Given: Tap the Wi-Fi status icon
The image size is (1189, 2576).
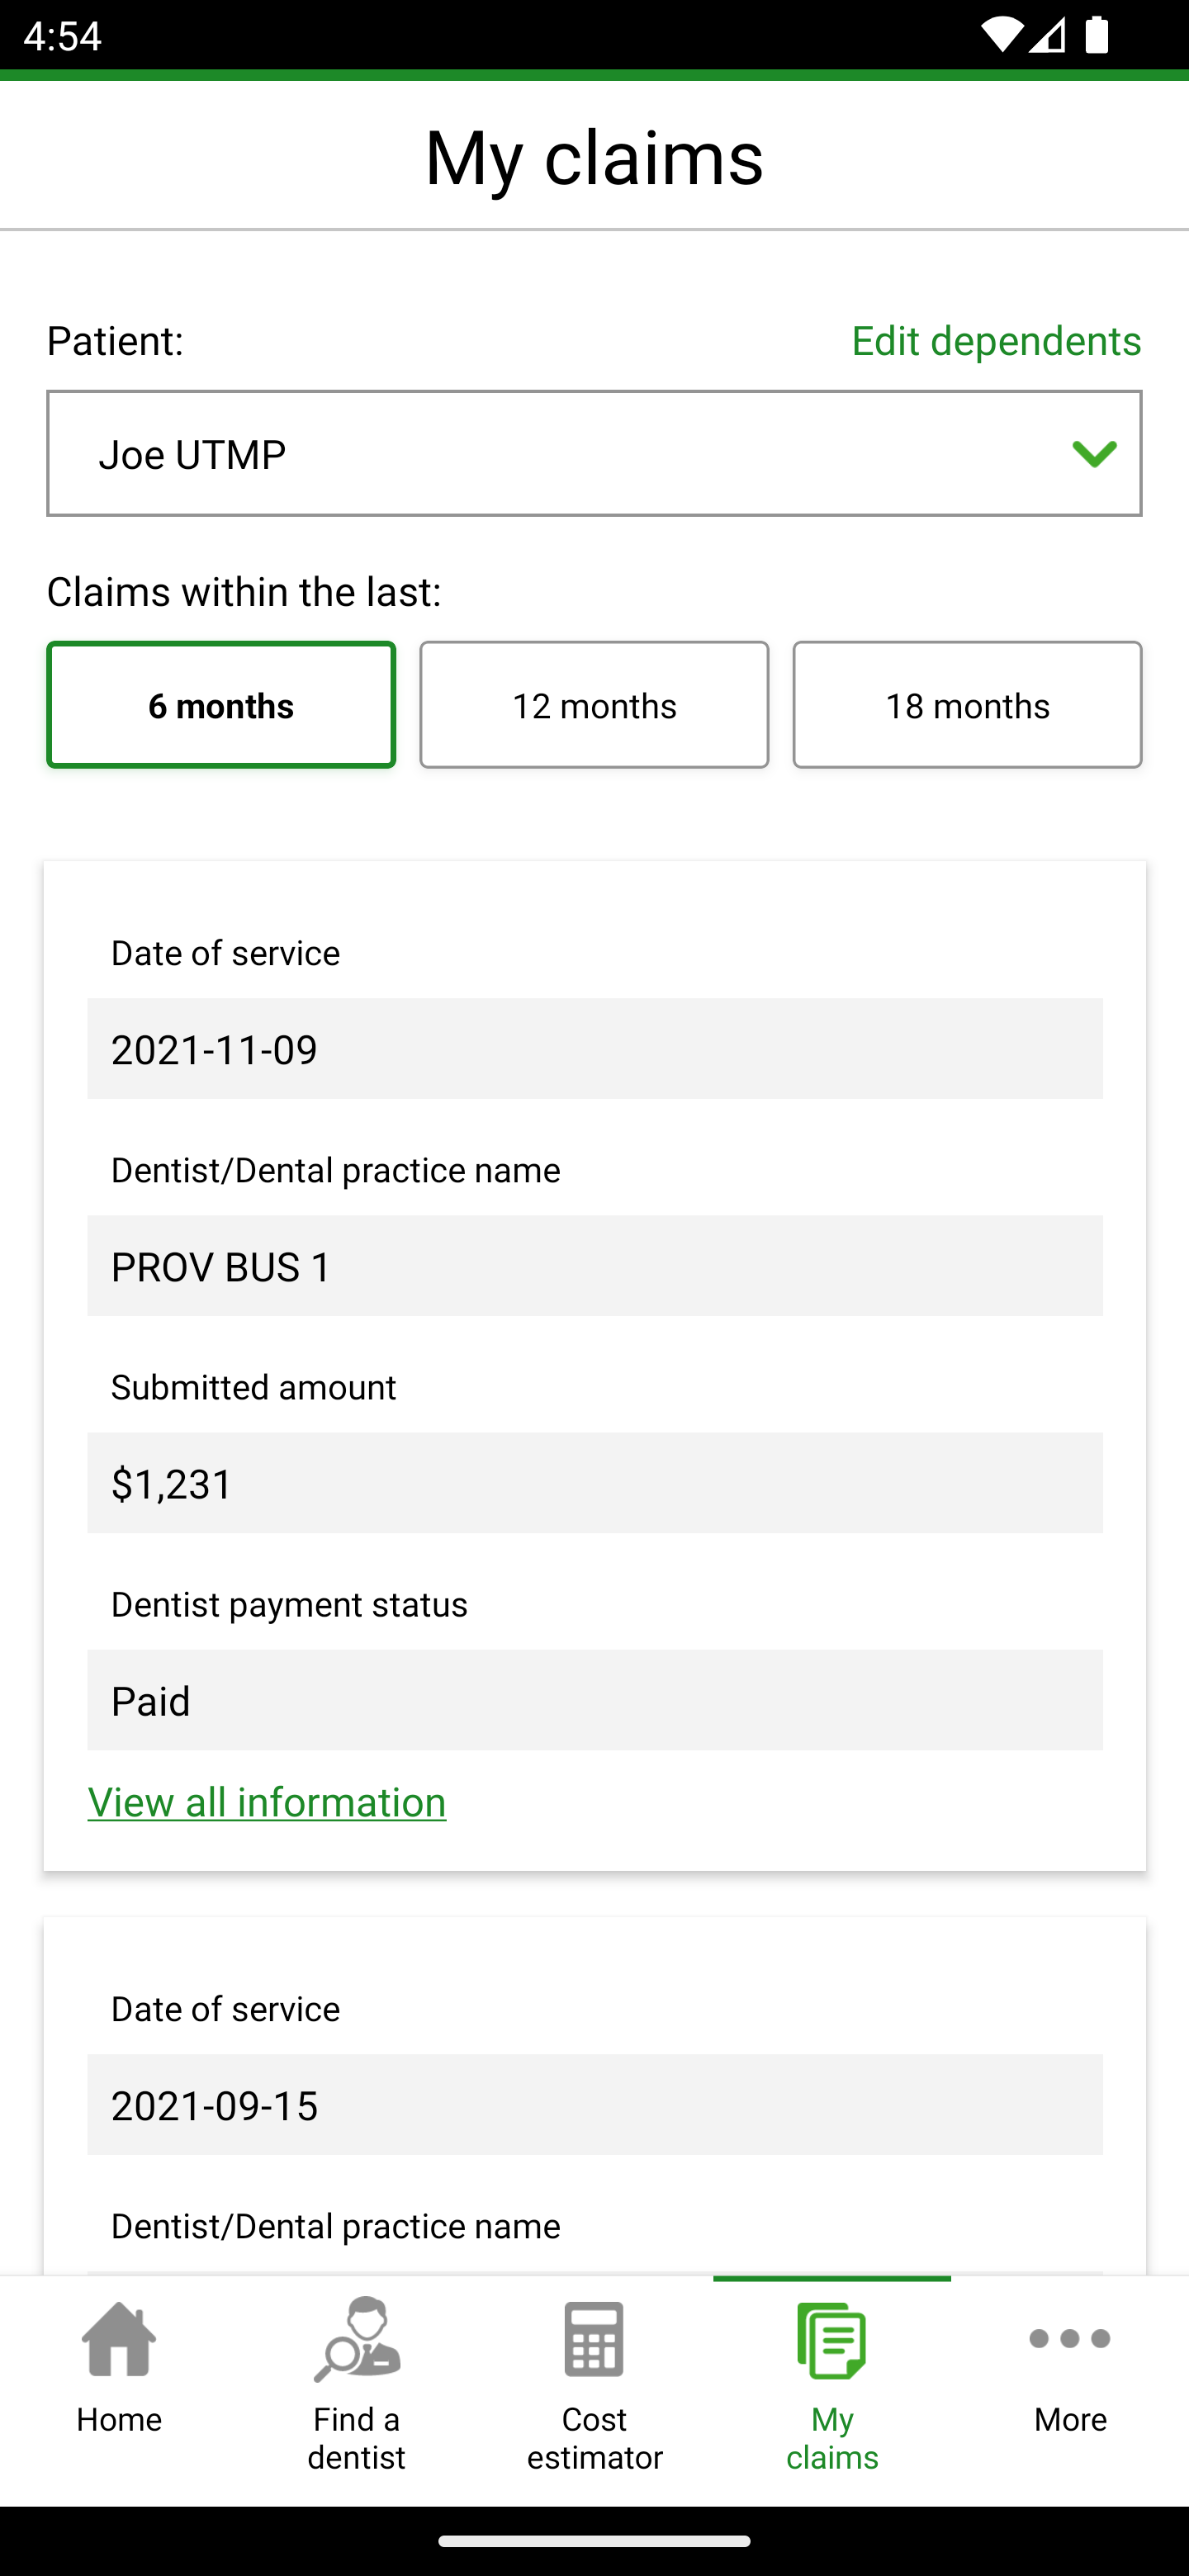Looking at the screenshot, I should click(999, 37).
